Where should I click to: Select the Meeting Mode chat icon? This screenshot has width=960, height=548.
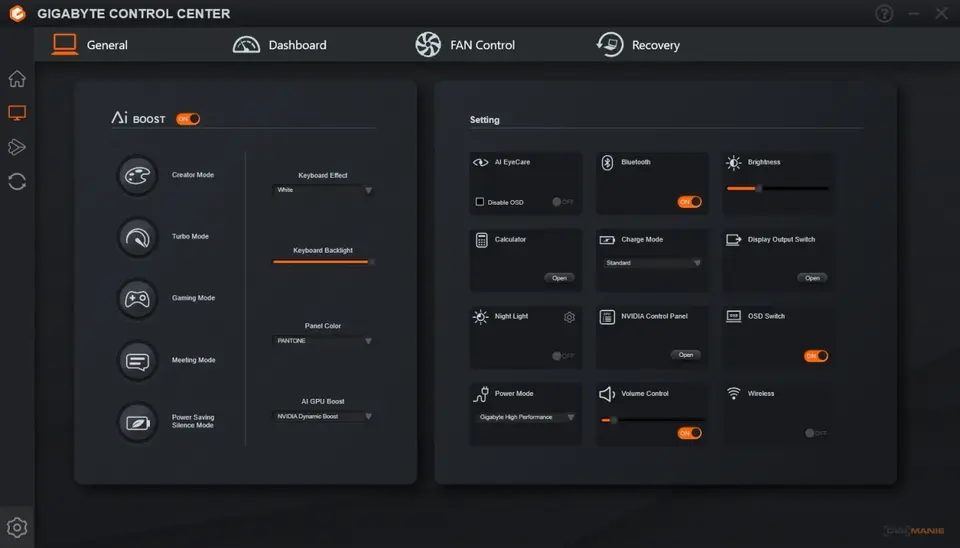[137, 361]
